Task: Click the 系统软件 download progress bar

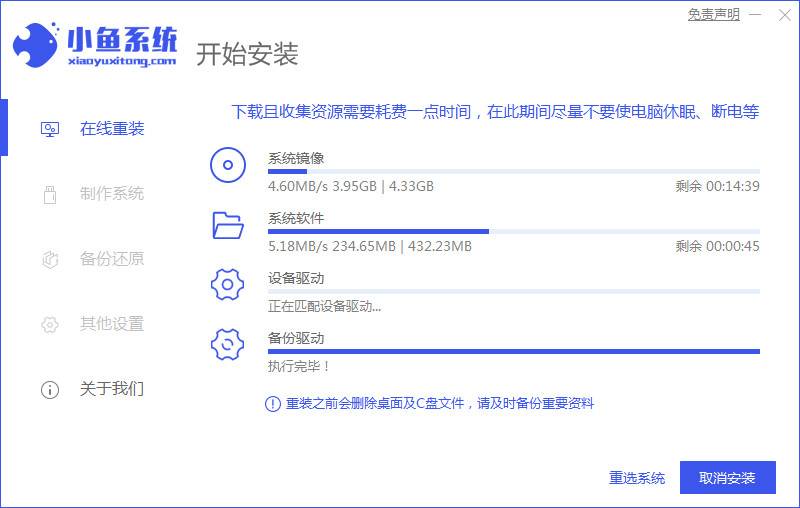Action: [x=514, y=232]
